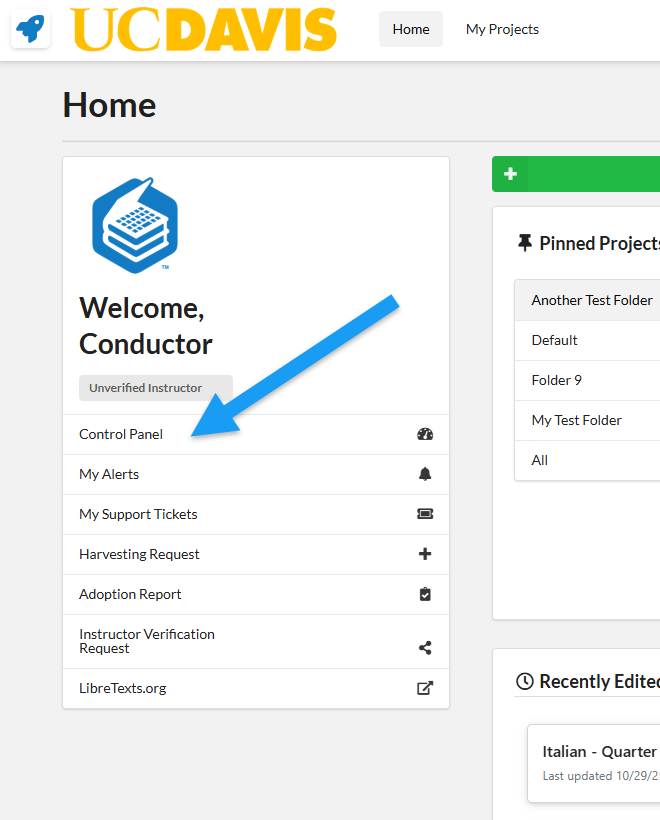Image resolution: width=660 pixels, height=820 pixels.
Task: Open My Support Tickets menu item
Action: point(256,515)
